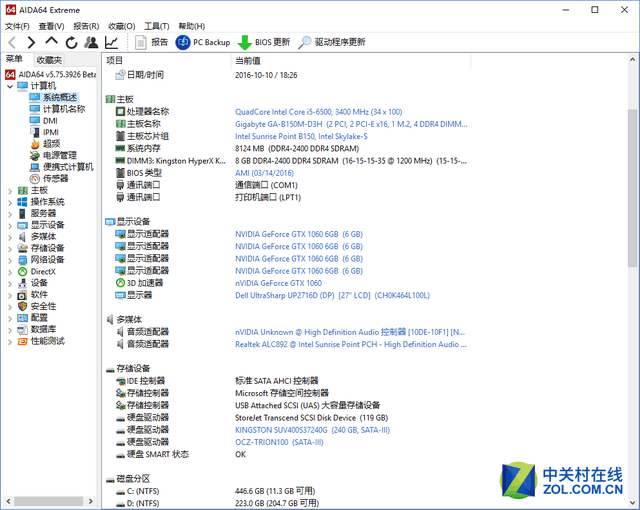Screen dimensions: 640x510
Task: Click the QuadCore Intel Core i5-6500 link
Action: tap(318, 112)
